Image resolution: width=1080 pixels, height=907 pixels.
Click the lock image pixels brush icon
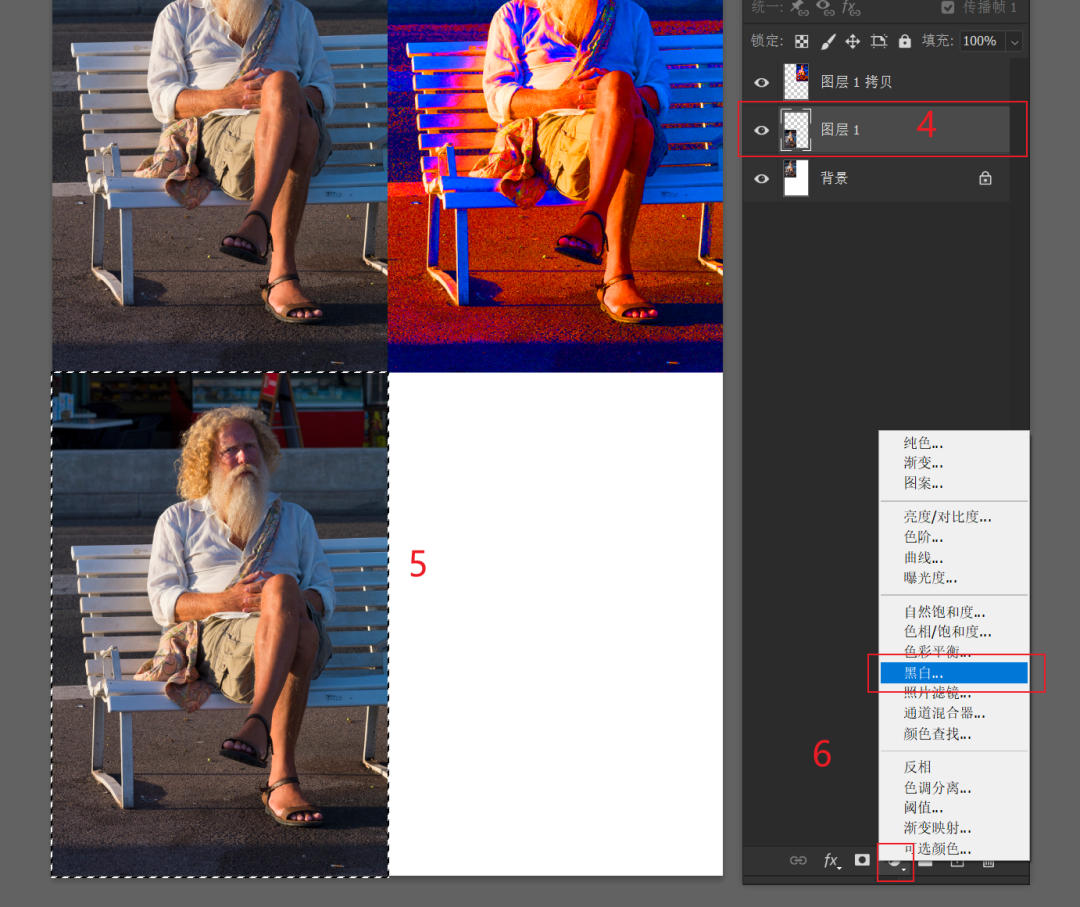(x=828, y=42)
